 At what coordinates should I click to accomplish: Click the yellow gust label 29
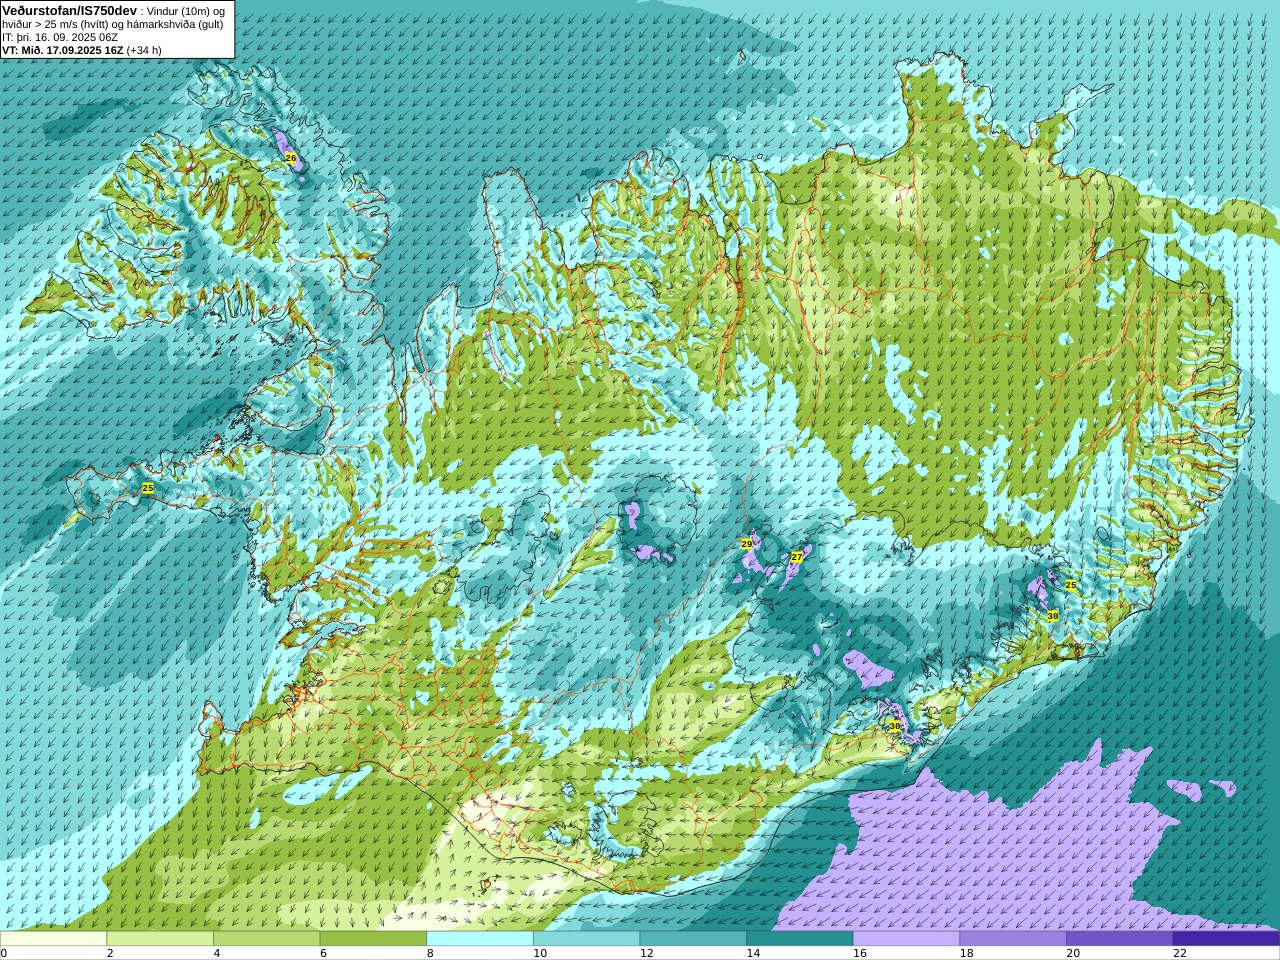747,544
